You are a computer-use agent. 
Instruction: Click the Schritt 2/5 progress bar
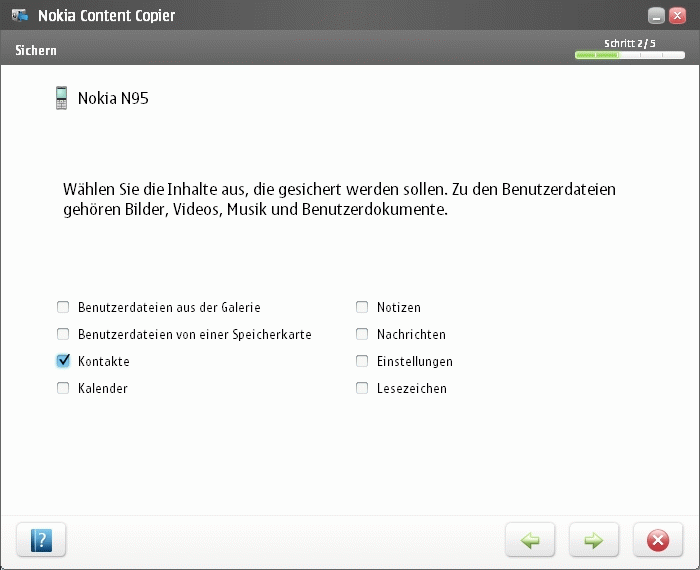pos(629,55)
